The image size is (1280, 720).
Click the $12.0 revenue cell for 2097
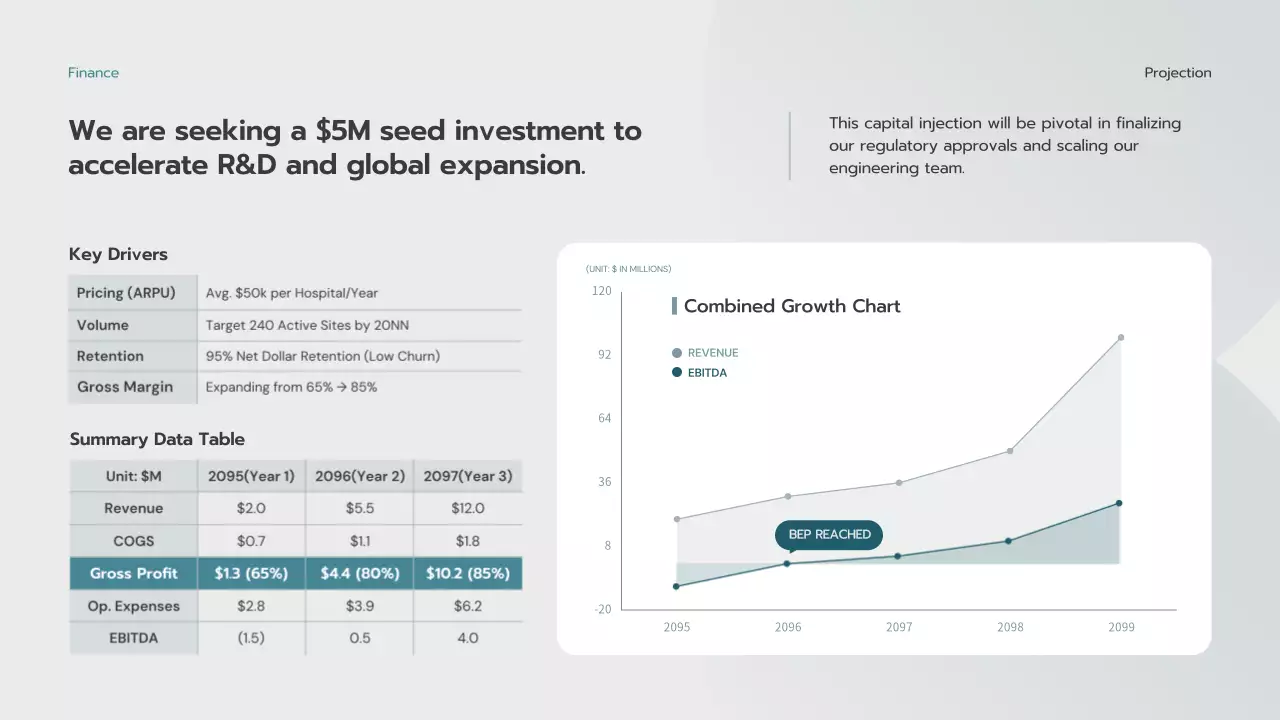click(468, 508)
